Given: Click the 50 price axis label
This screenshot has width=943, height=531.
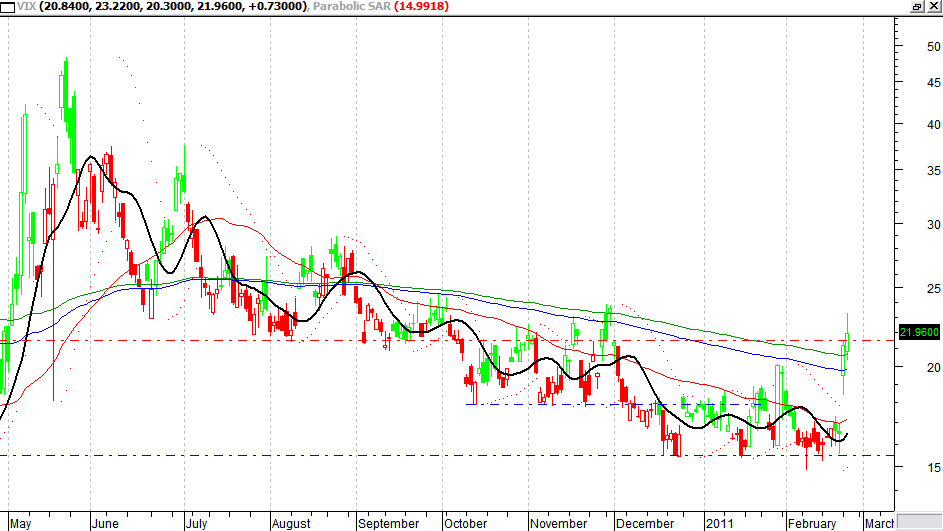Looking at the screenshot, I should [x=933, y=46].
